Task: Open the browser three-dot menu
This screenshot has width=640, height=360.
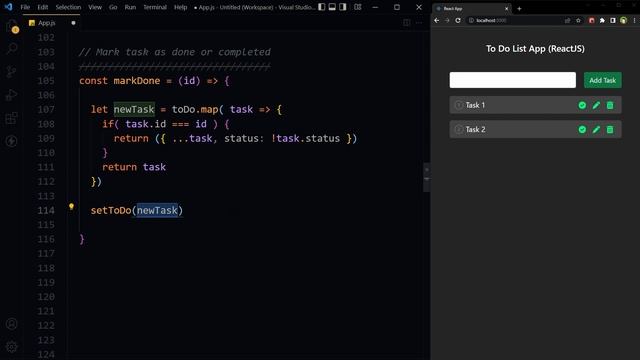Action: pyautogui.click(x=634, y=20)
